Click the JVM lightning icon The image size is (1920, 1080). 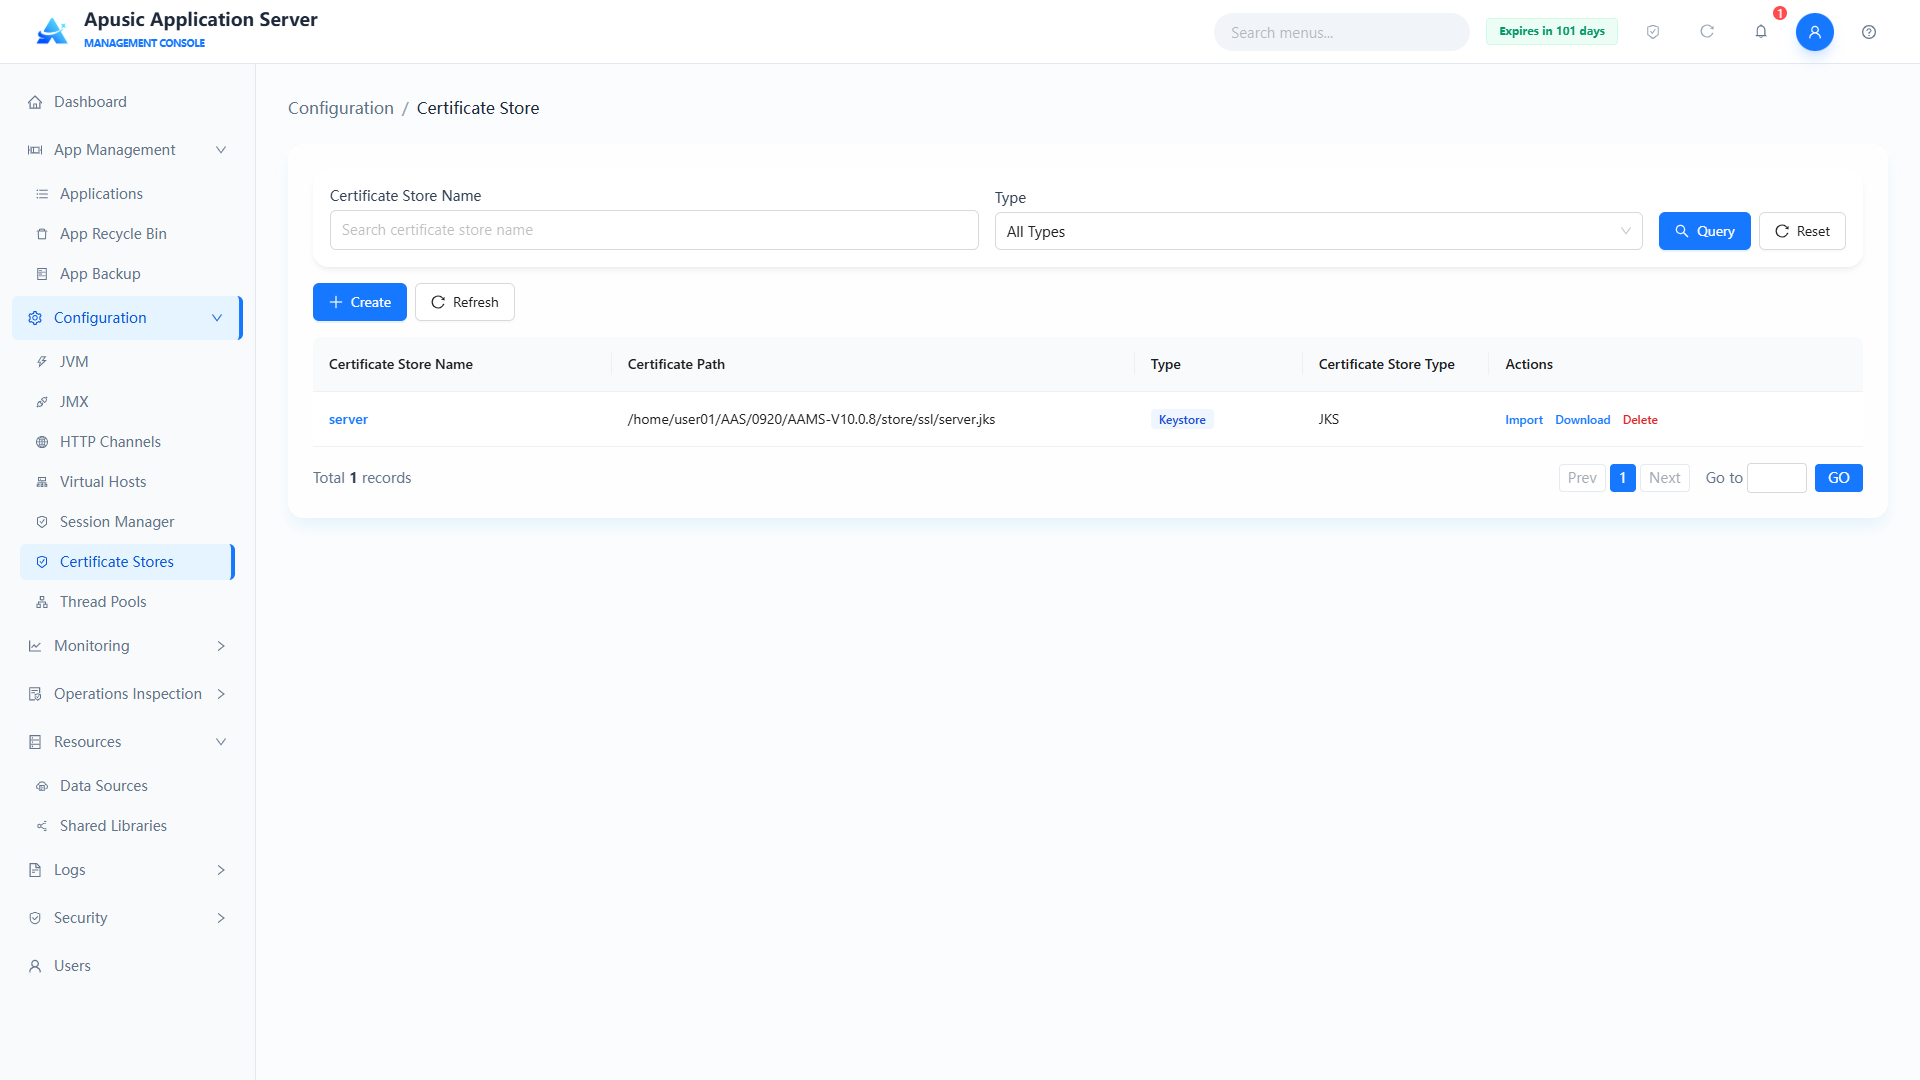[x=42, y=362]
